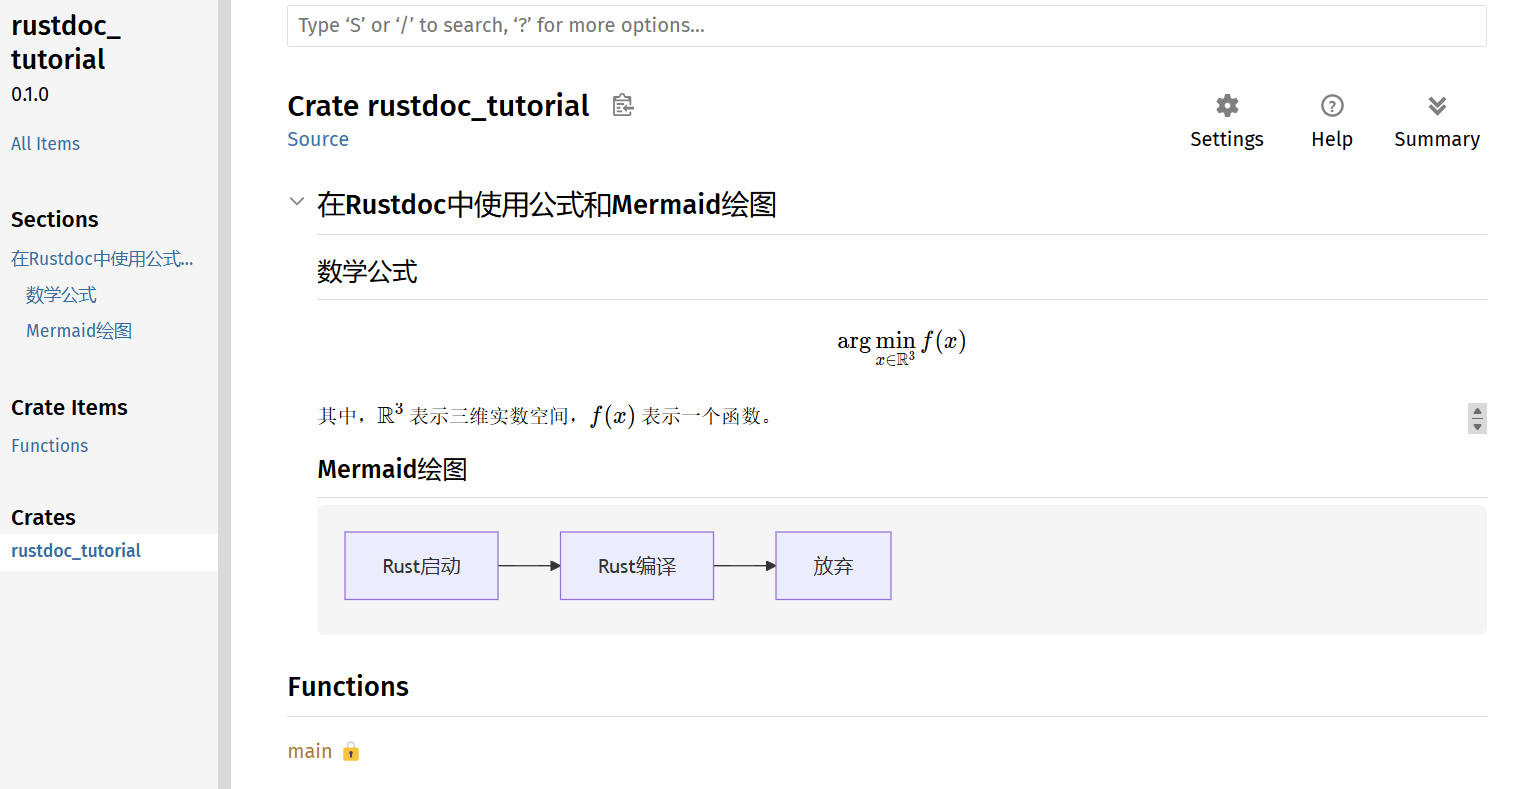The height and width of the screenshot is (789, 1538).
Task: Jump to 数学公式 sidebar section
Action: pyautogui.click(x=61, y=294)
